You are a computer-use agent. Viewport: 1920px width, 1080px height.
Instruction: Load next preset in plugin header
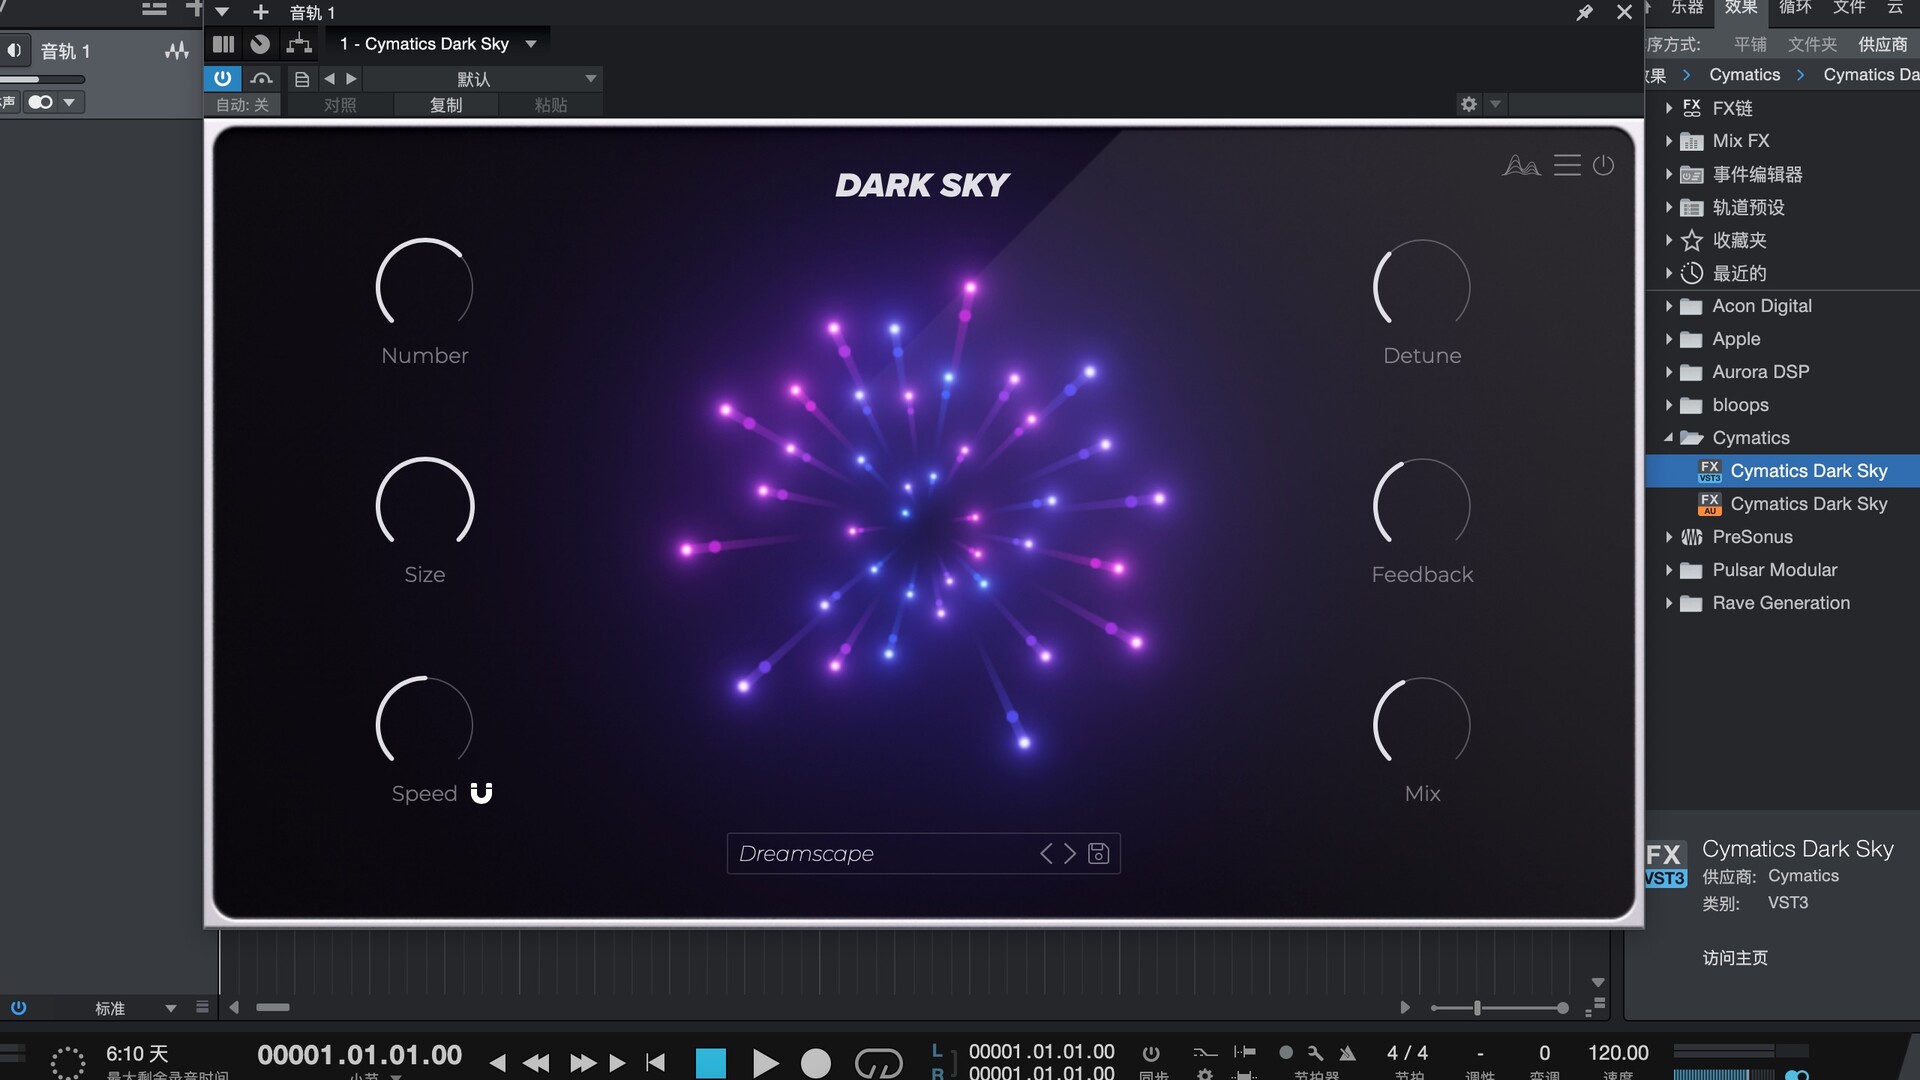click(351, 78)
